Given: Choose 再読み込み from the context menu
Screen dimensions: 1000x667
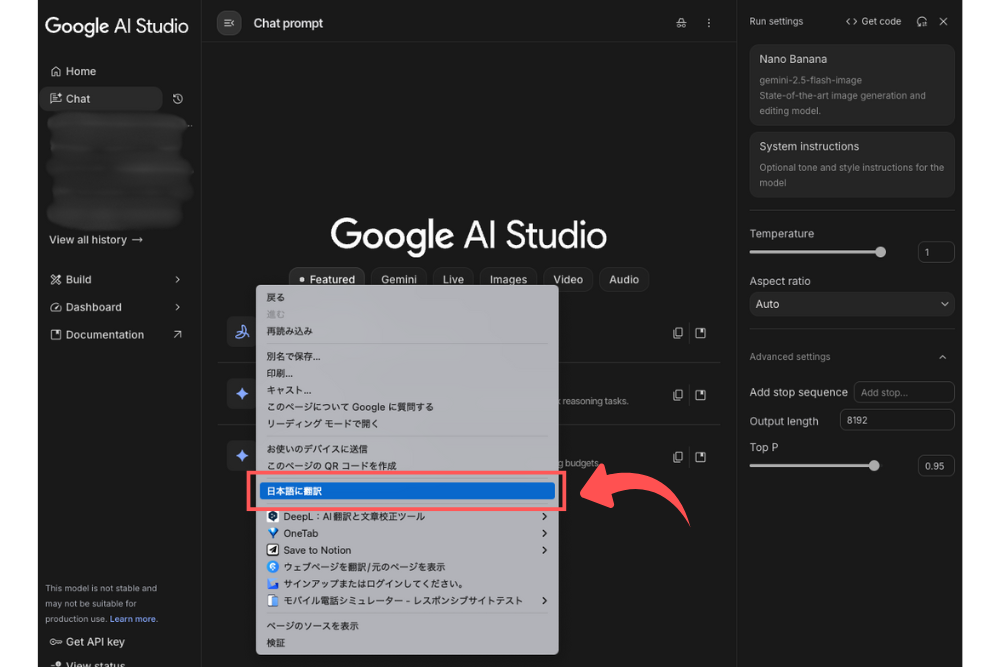Looking at the screenshot, I should point(290,331).
